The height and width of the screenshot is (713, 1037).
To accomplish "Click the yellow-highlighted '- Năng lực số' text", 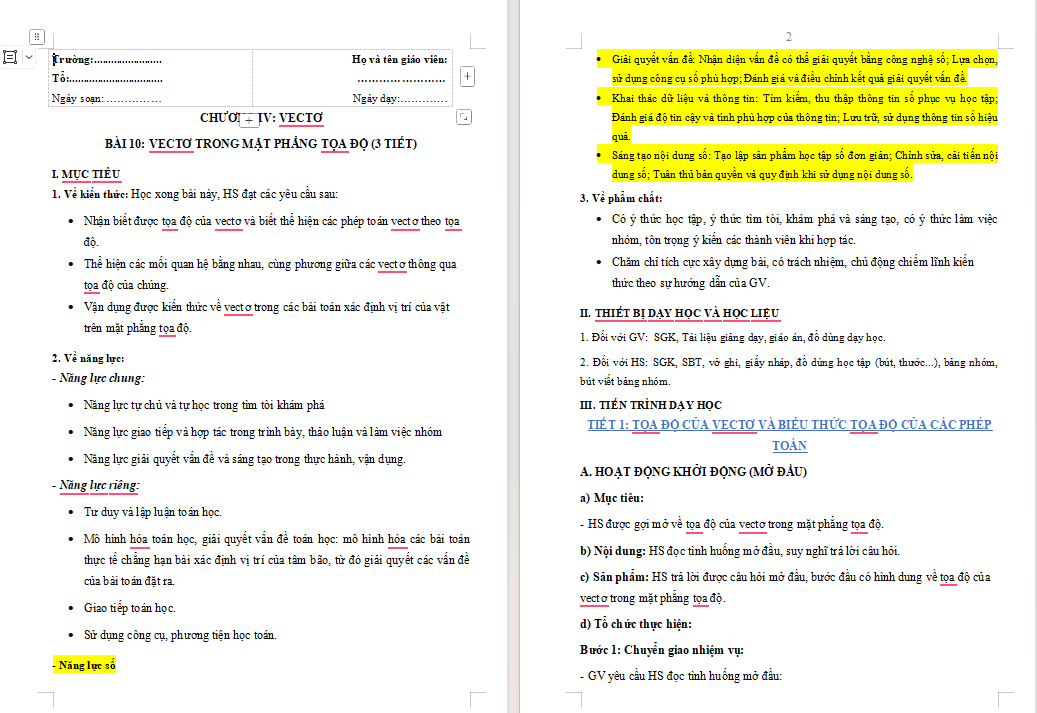I will (84, 665).
